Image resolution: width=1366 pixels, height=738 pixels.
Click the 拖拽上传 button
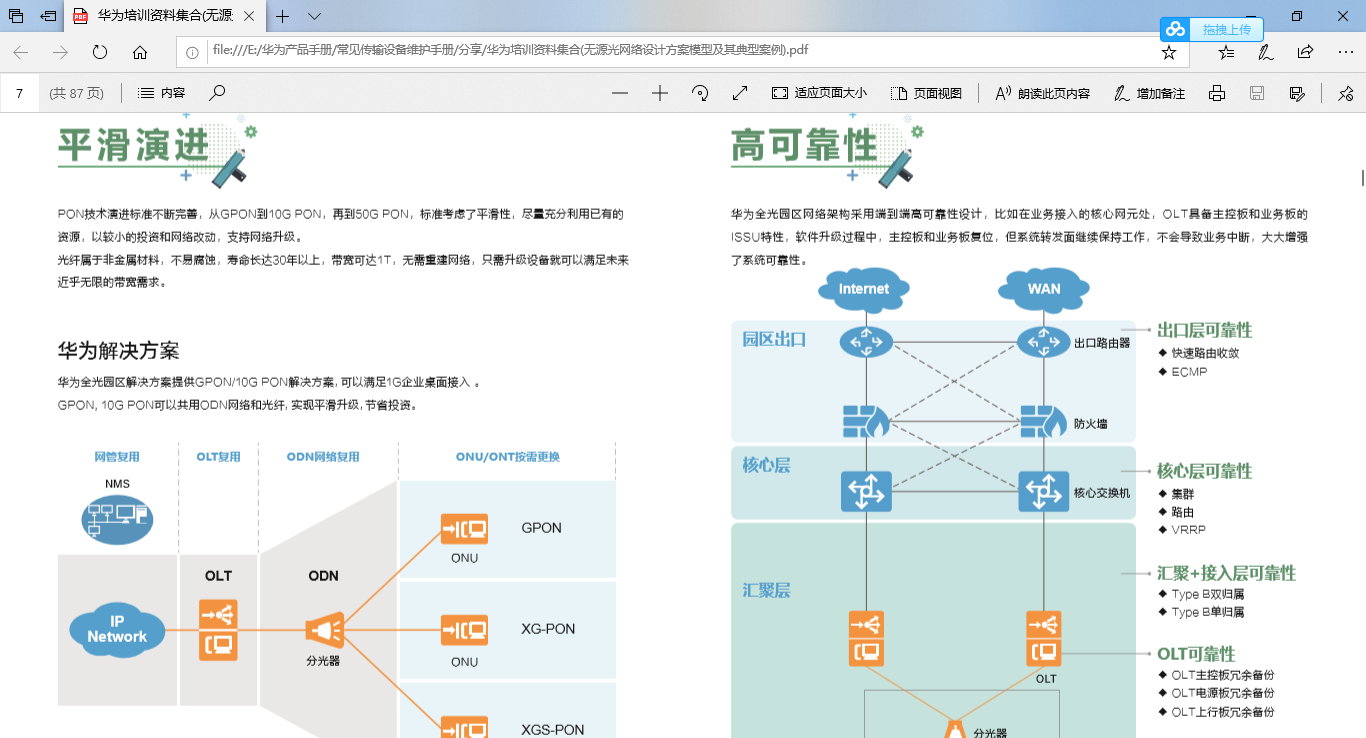point(1226,30)
